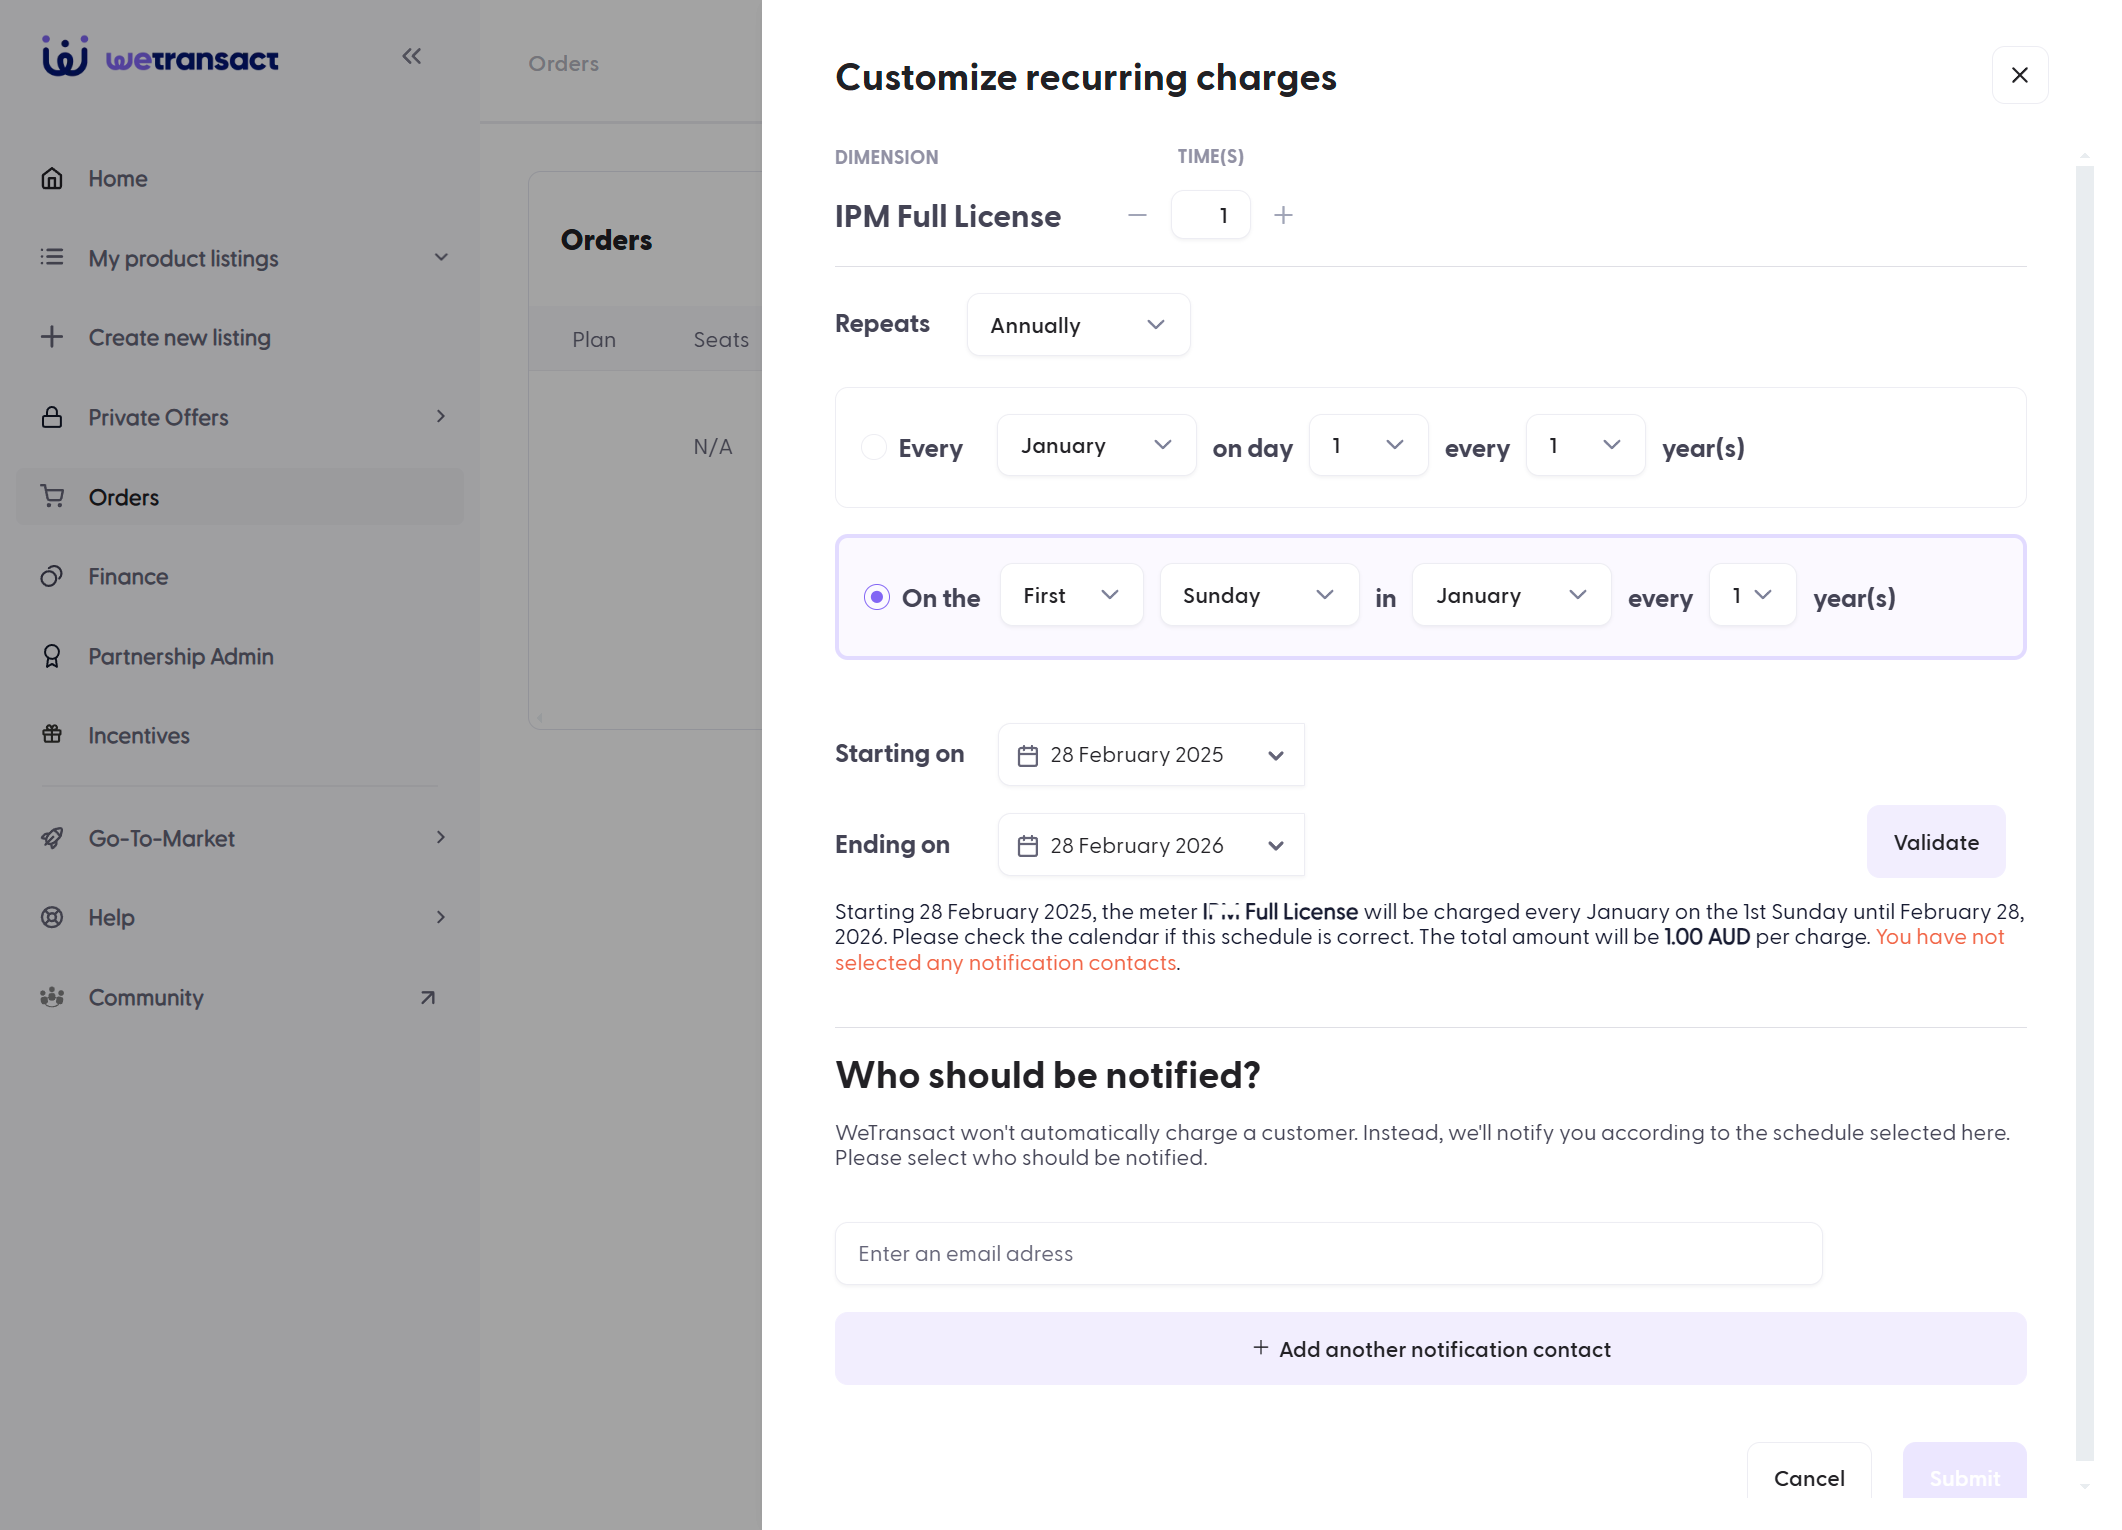2122x1530 pixels.
Task: Close the Customize recurring charges panel
Action: click(2020, 75)
